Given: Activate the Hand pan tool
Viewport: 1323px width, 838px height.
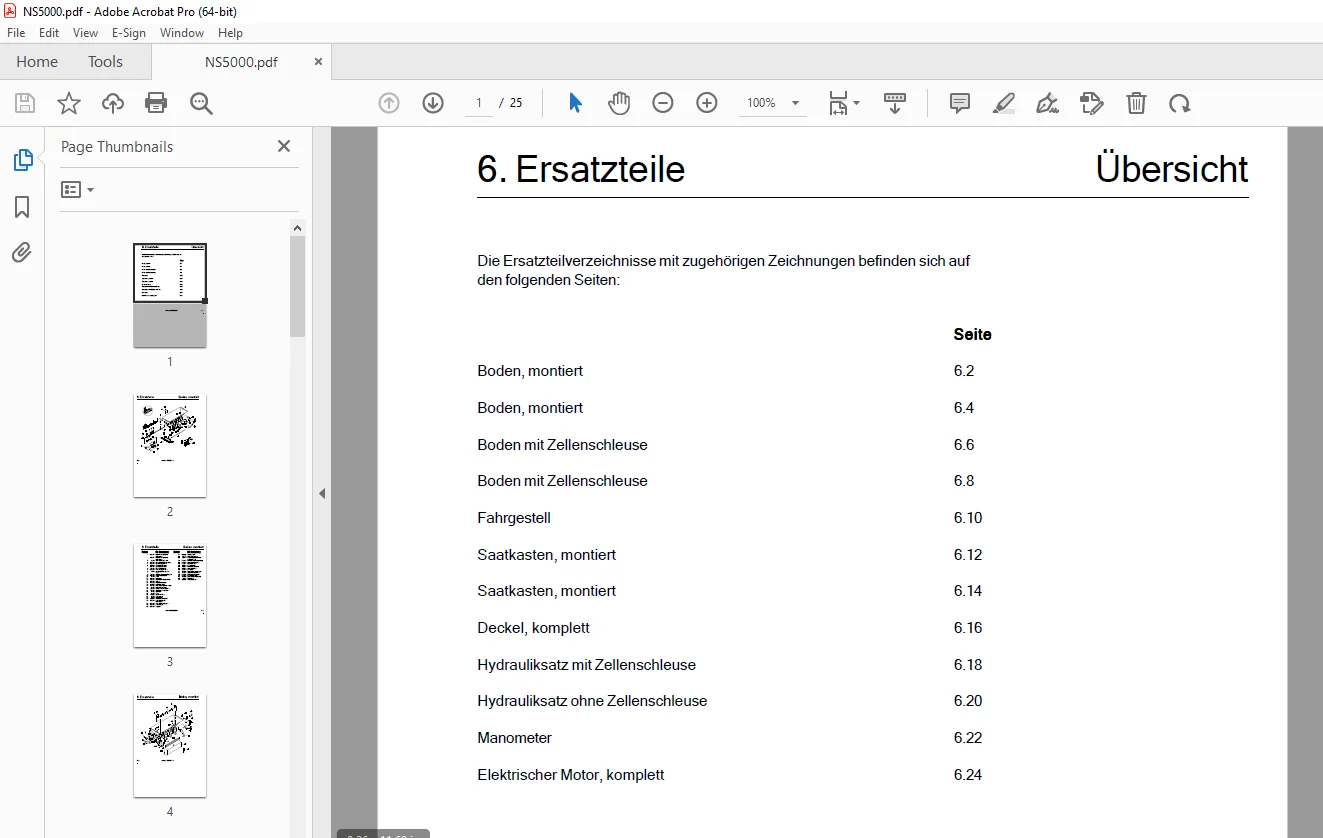Looking at the screenshot, I should 619,103.
